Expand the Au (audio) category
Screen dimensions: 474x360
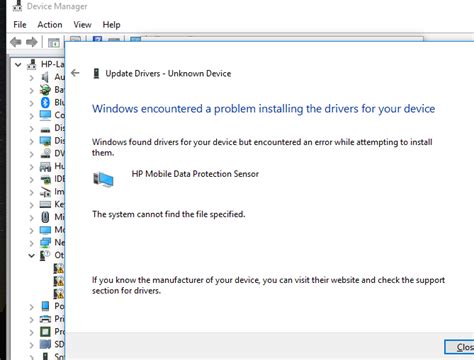[31, 78]
